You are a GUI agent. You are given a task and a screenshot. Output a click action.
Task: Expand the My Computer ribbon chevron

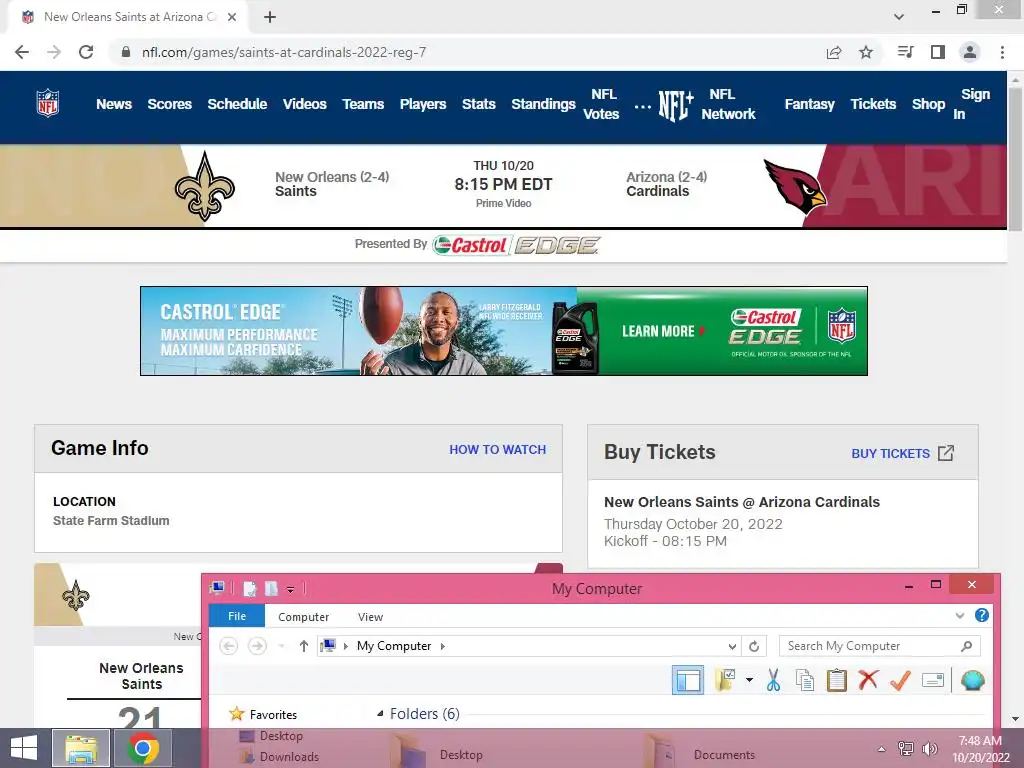tap(959, 615)
